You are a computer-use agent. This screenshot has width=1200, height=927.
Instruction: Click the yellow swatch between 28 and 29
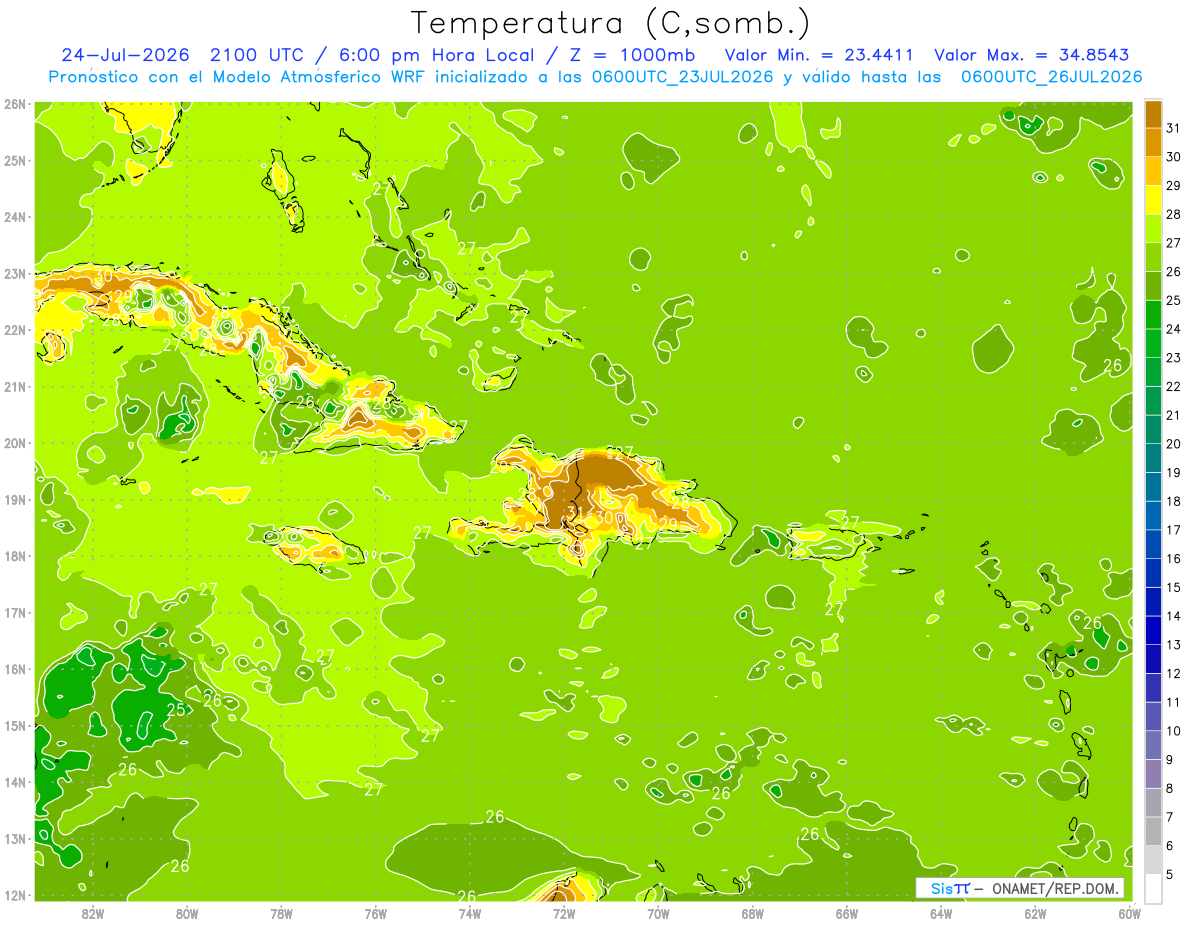(x=1153, y=200)
